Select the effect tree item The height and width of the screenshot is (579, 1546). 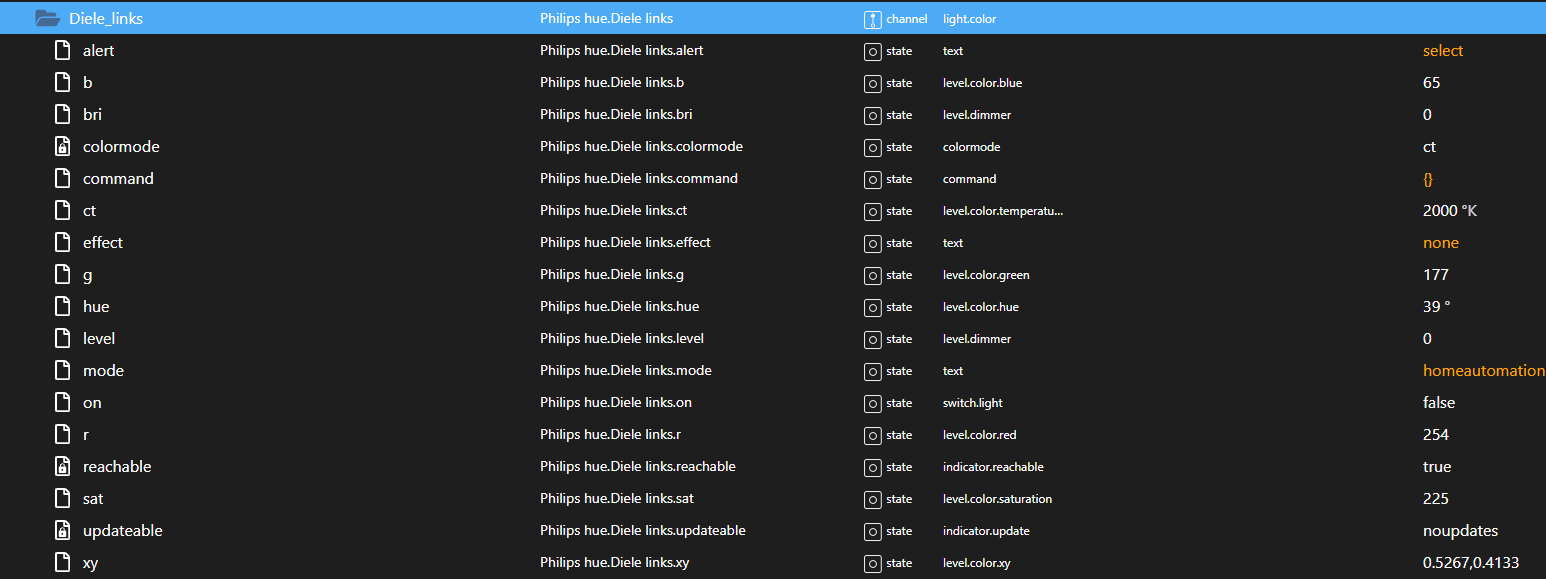pyautogui.click(x=103, y=243)
